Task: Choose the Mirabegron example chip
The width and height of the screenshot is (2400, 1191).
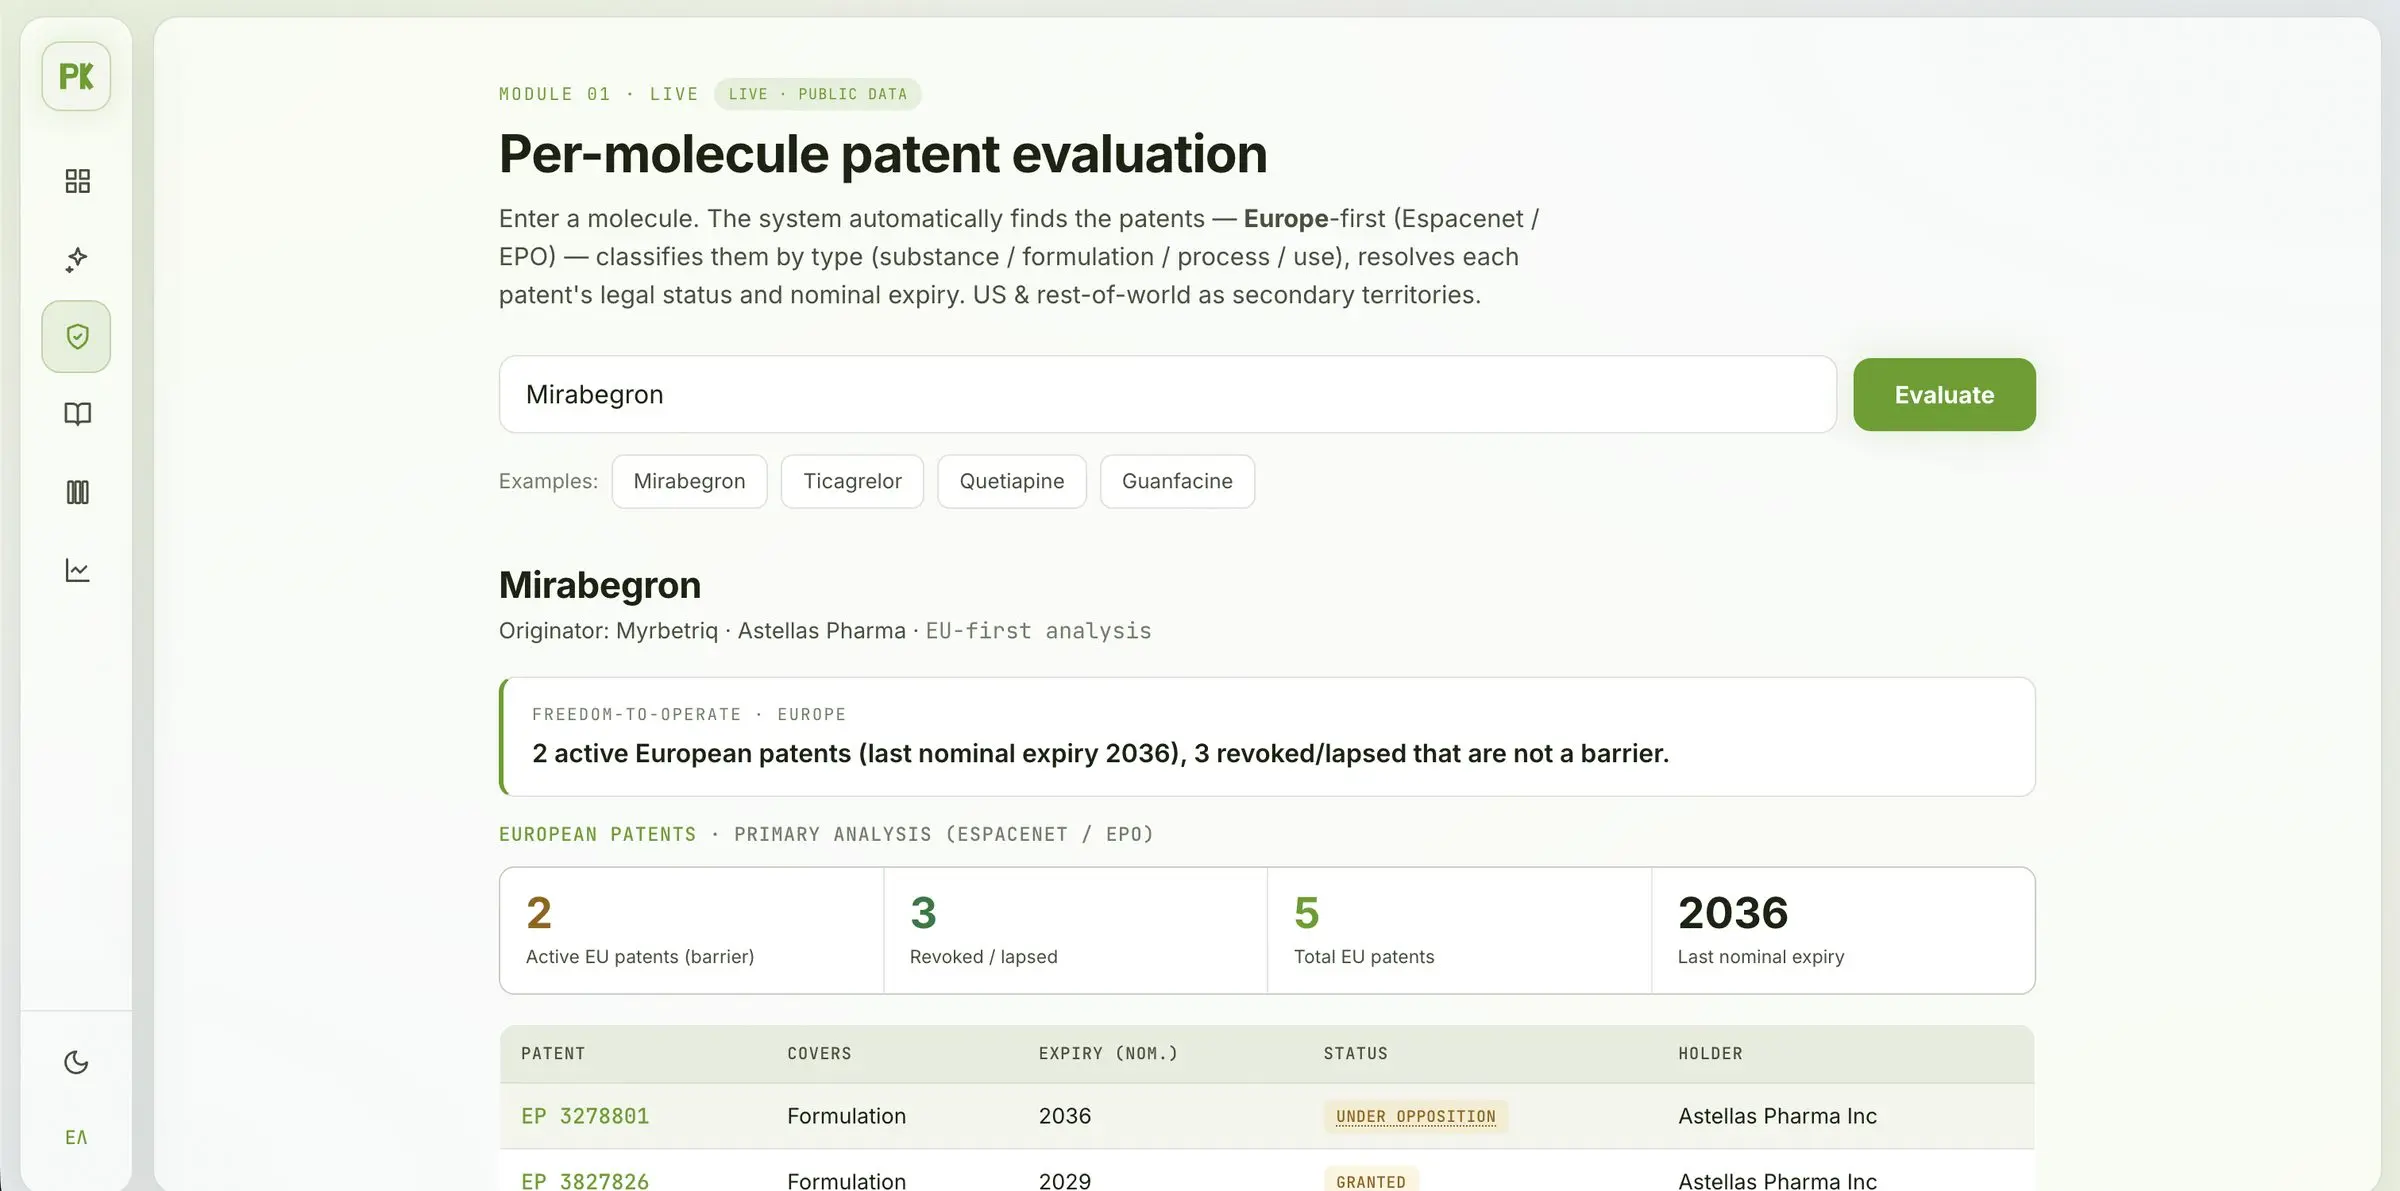Action: (x=689, y=481)
